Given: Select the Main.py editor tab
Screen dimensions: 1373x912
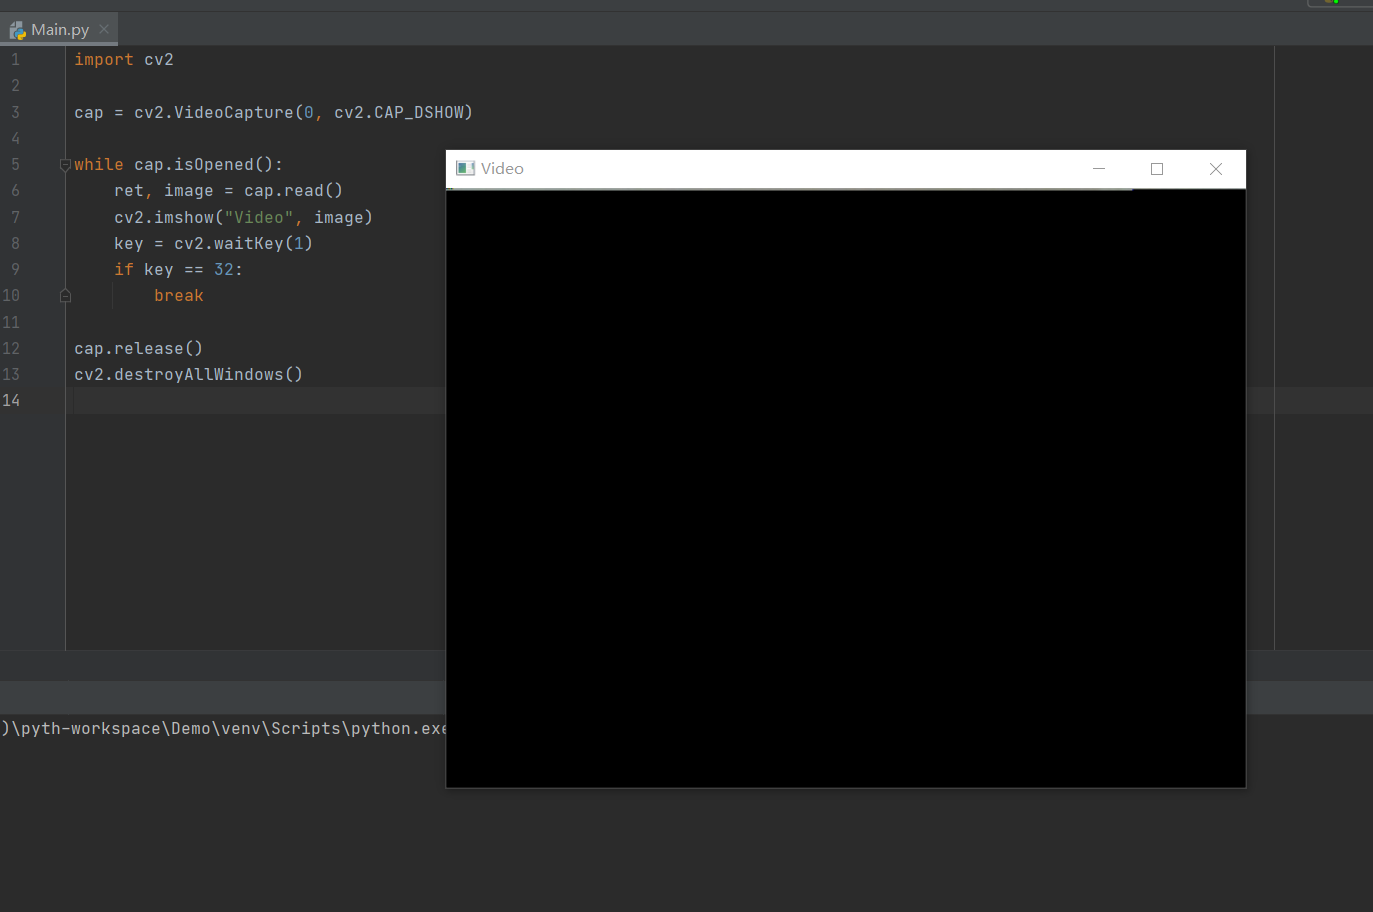Looking at the screenshot, I should tap(59, 29).
